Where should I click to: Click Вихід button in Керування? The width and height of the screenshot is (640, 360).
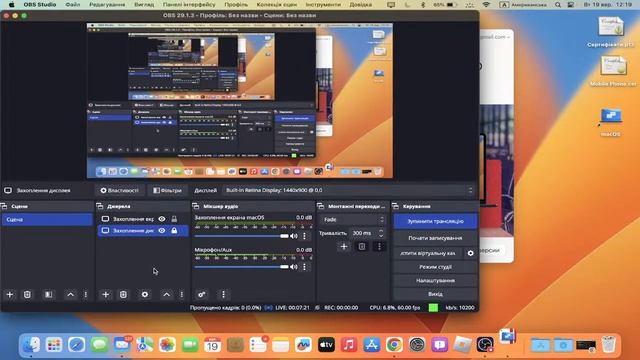click(436, 294)
